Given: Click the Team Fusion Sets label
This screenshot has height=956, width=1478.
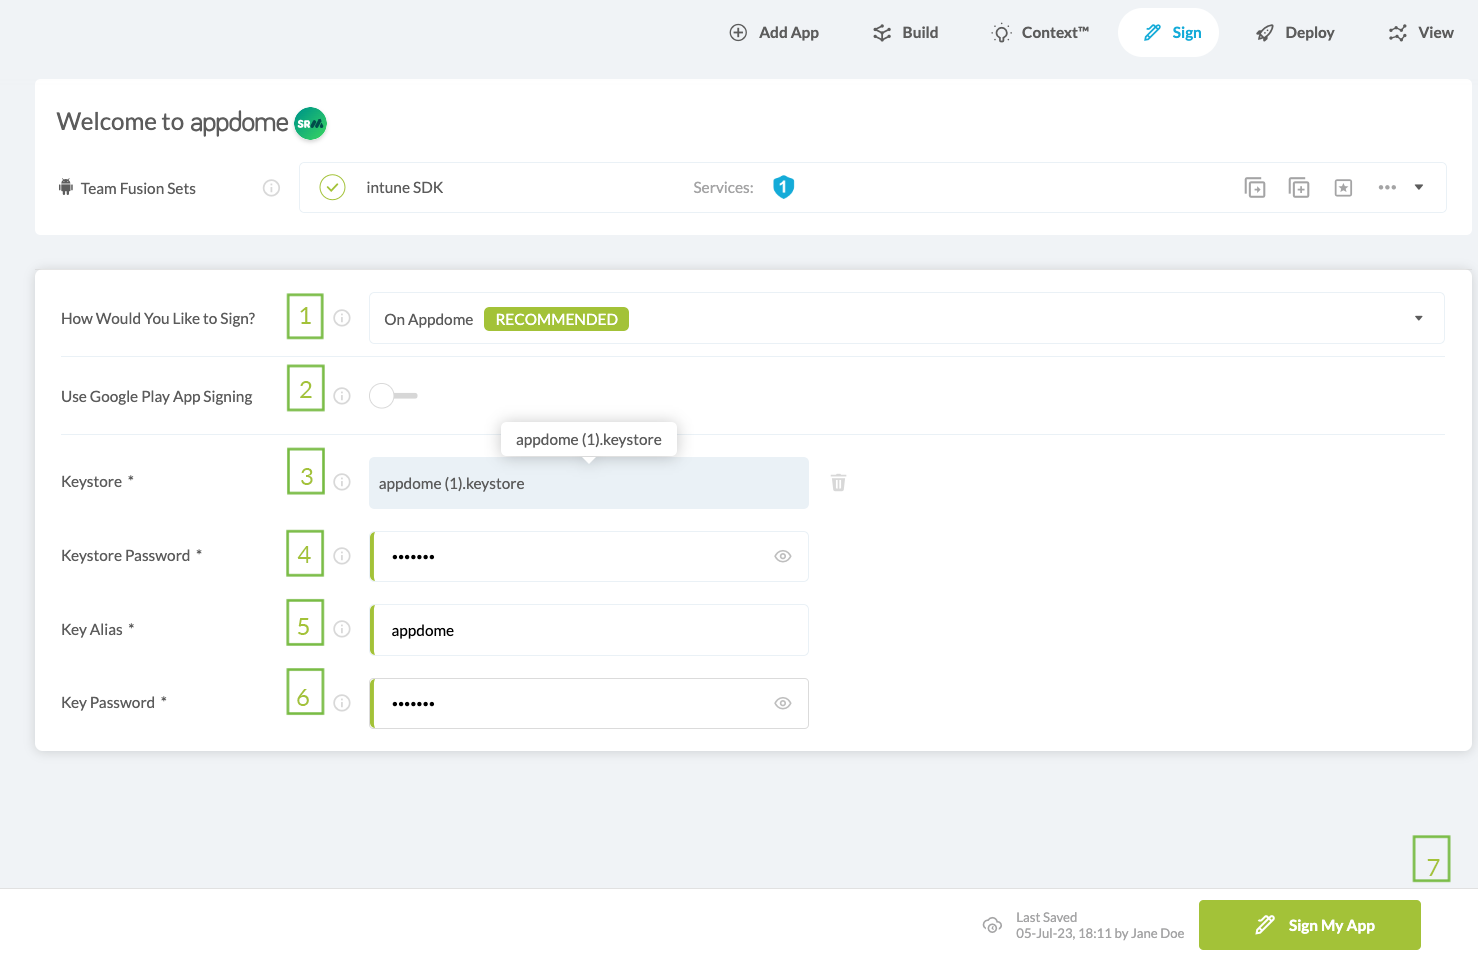Looking at the screenshot, I should pyautogui.click(x=138, y=188).
